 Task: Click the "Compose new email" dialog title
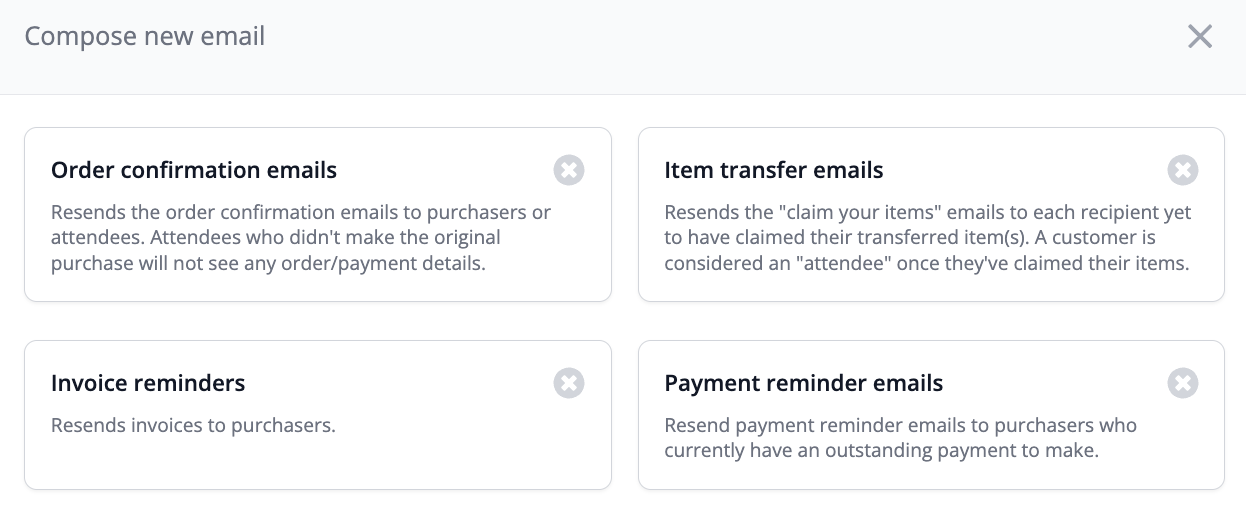[x=145, y=37]
